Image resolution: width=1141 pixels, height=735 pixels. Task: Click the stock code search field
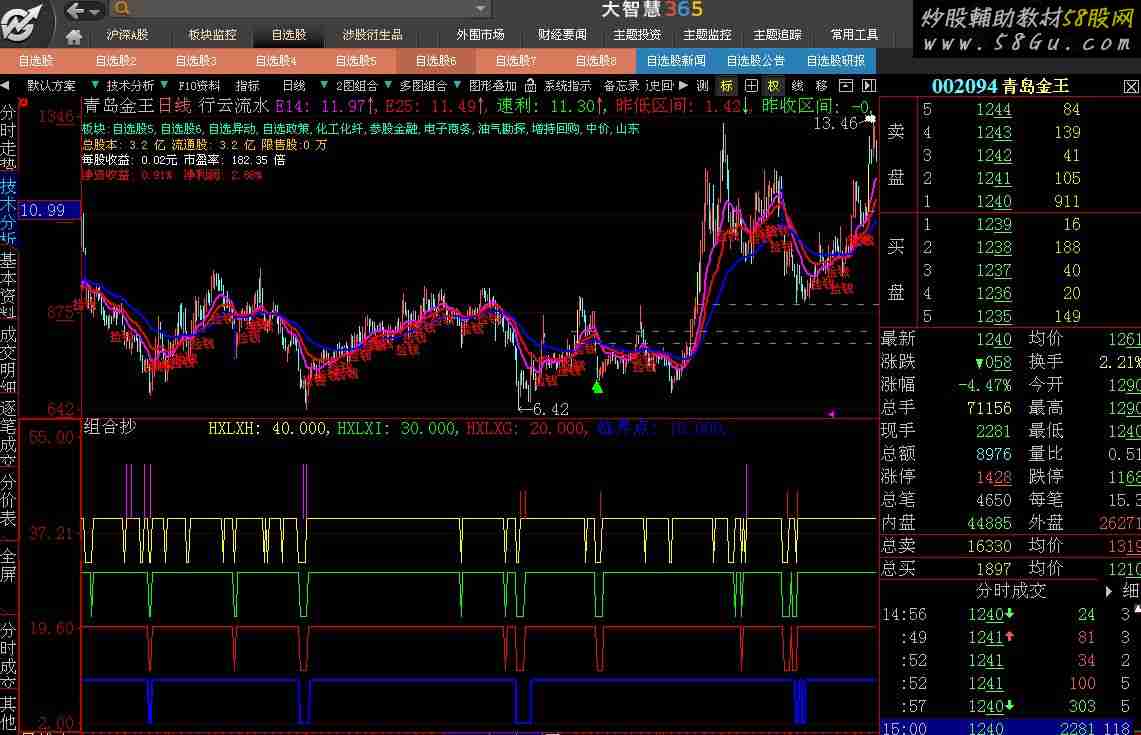[x=301, y=9]
